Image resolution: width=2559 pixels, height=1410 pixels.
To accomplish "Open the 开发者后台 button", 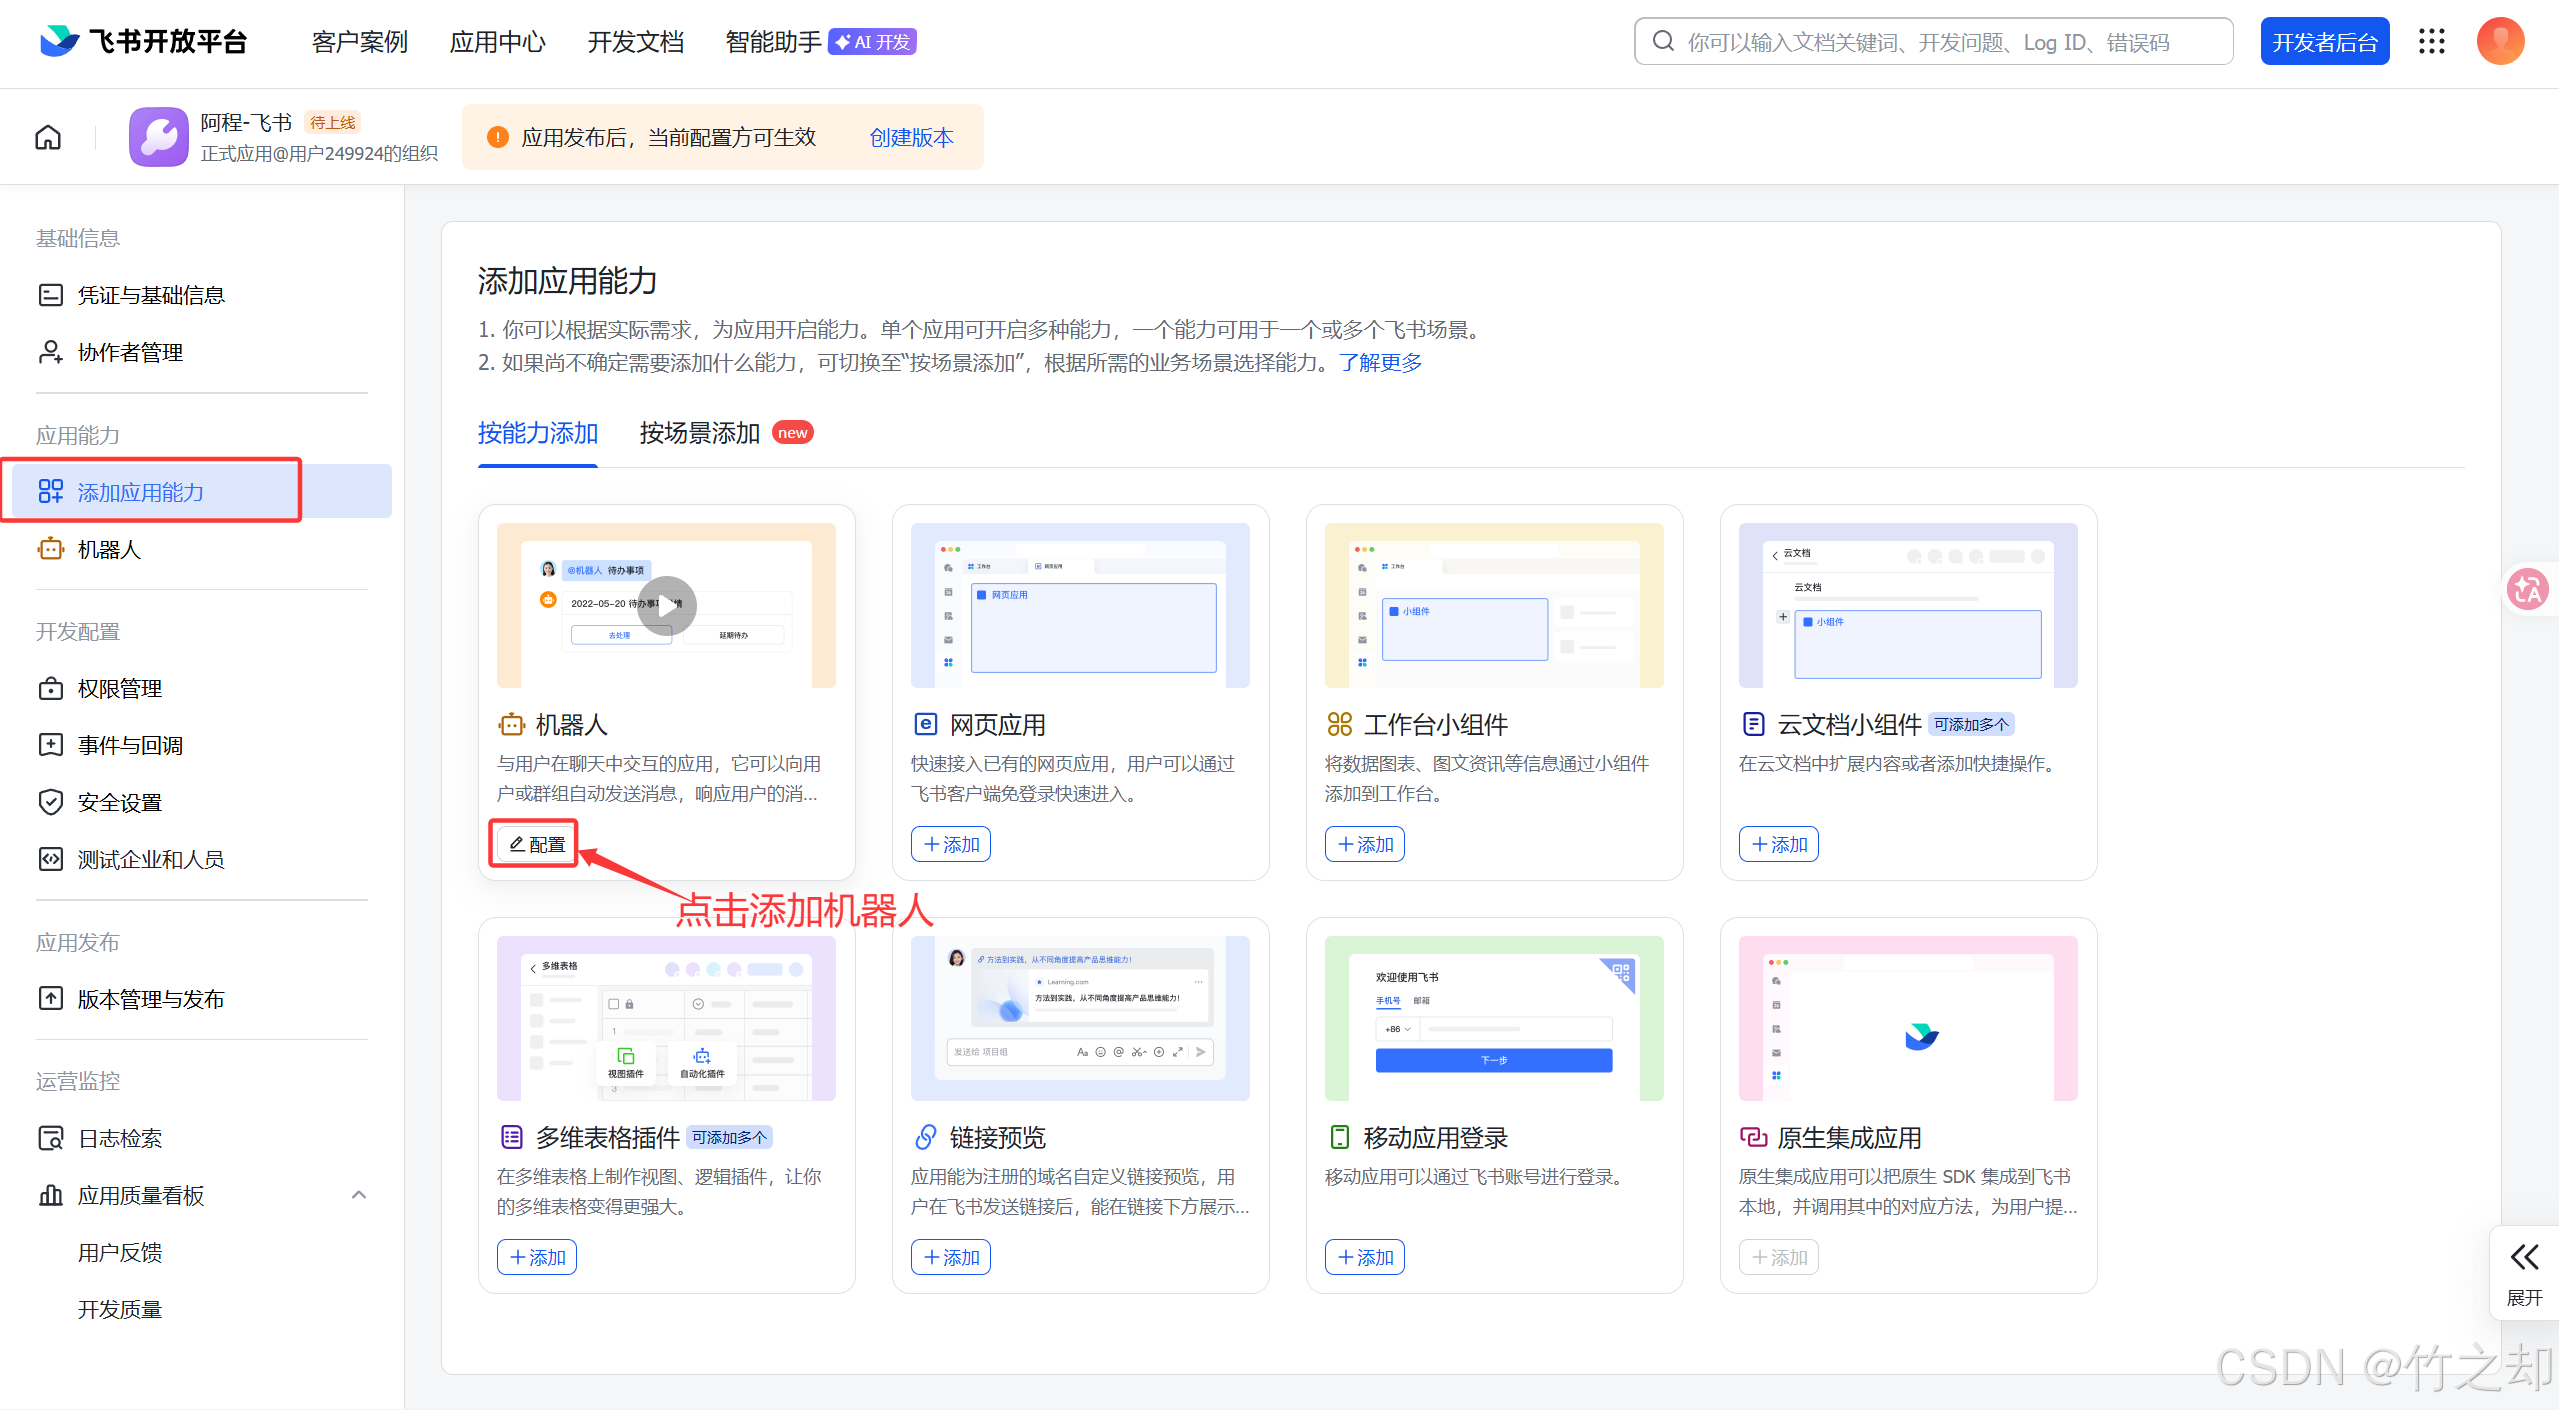I will click(2324, 42).
